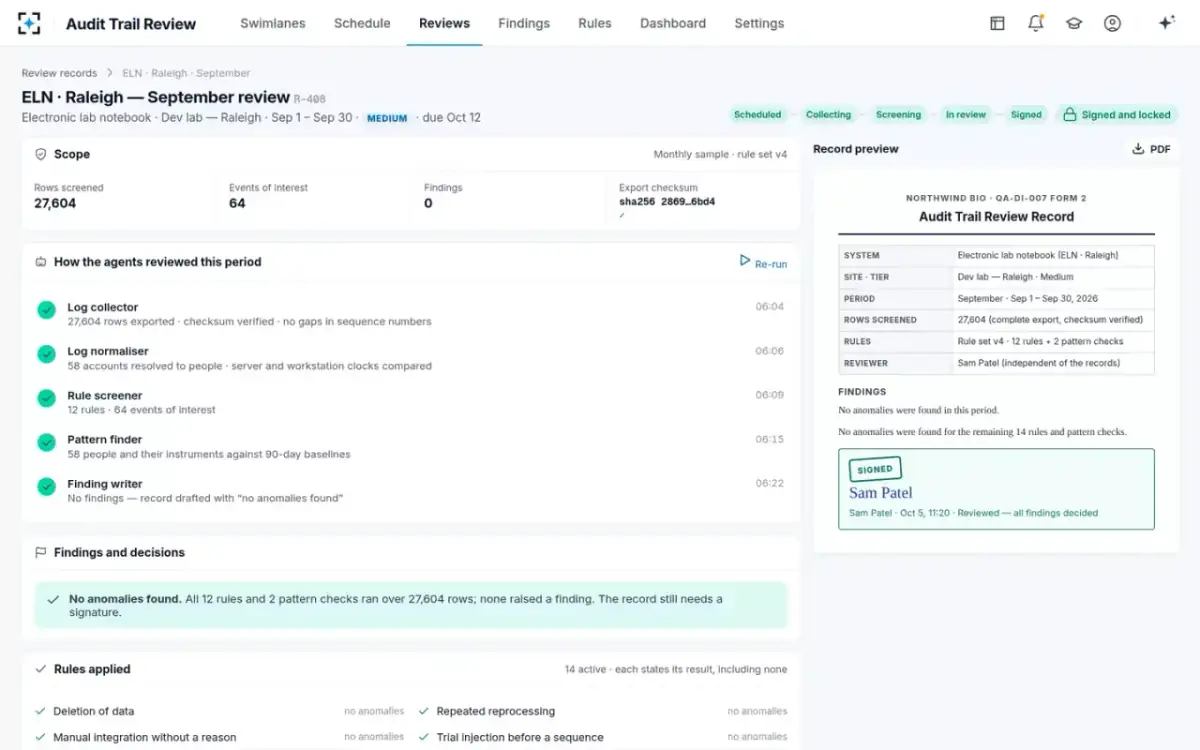Go back to Review records breadcrumb

coord(60,73)
